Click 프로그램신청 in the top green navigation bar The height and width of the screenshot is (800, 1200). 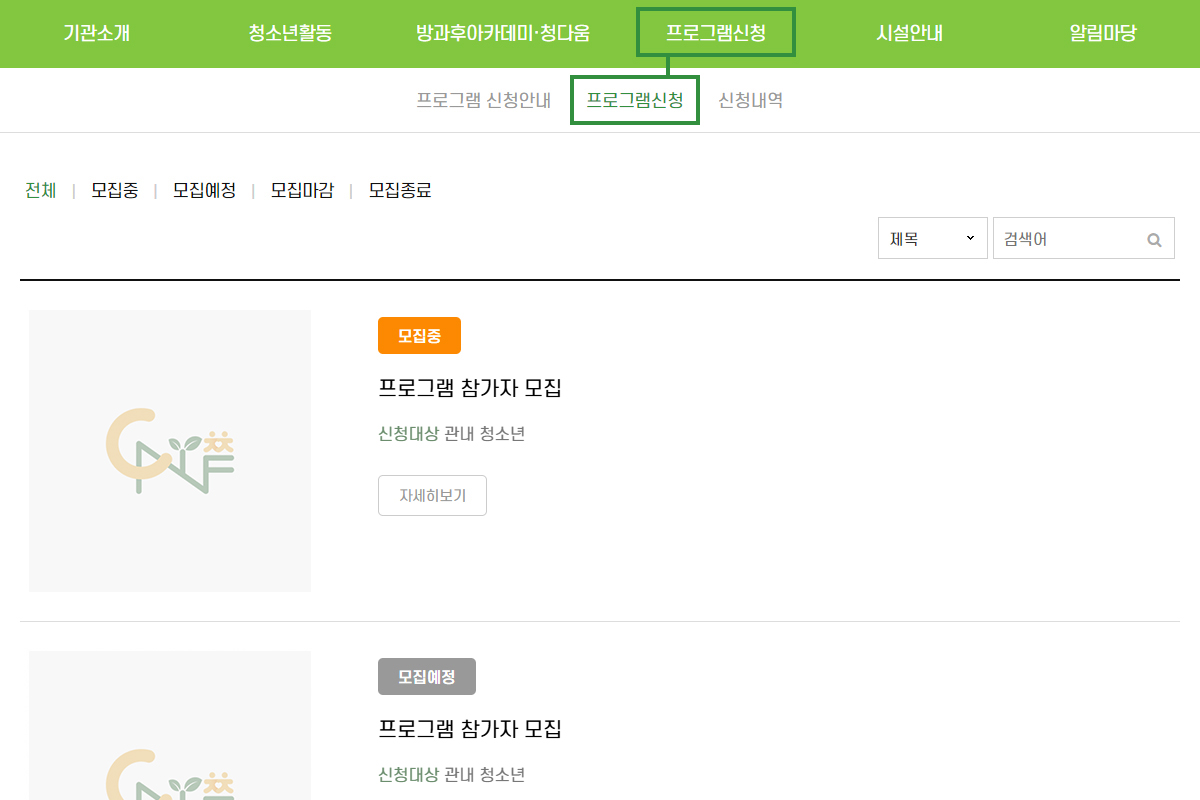point(716,33)
